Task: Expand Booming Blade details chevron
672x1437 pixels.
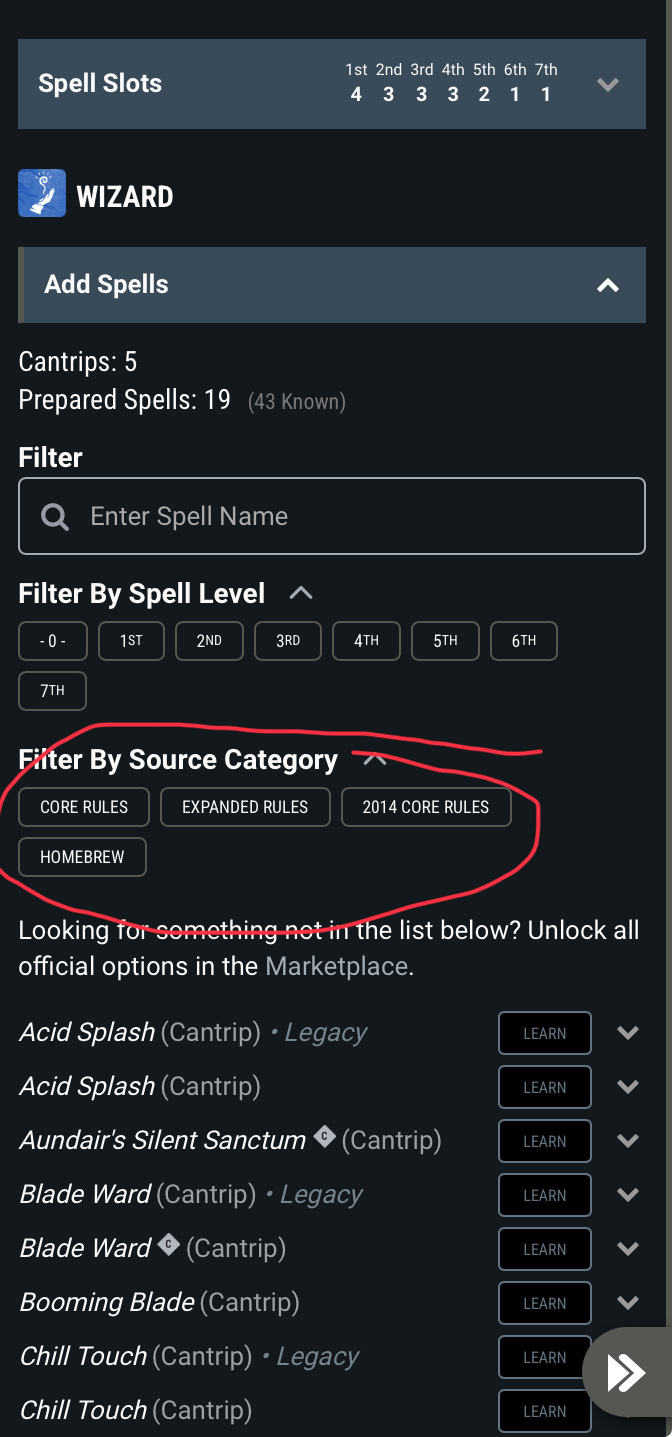Action: 628,1303
